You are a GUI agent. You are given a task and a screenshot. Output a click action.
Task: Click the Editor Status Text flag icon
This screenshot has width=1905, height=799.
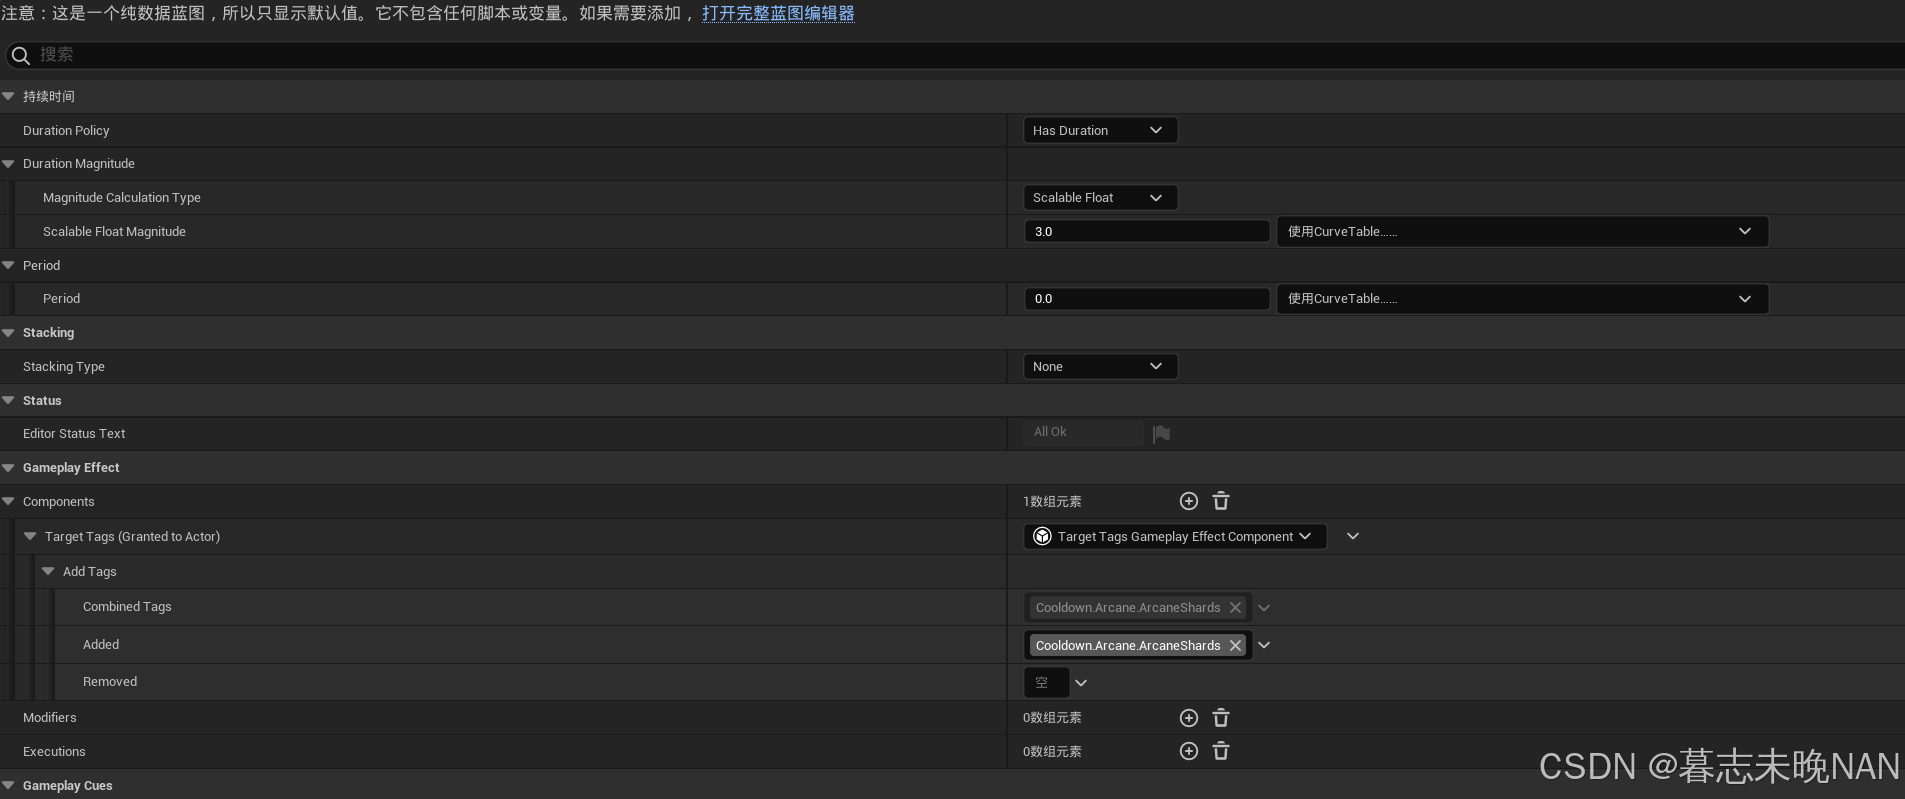coord(1161,434)
